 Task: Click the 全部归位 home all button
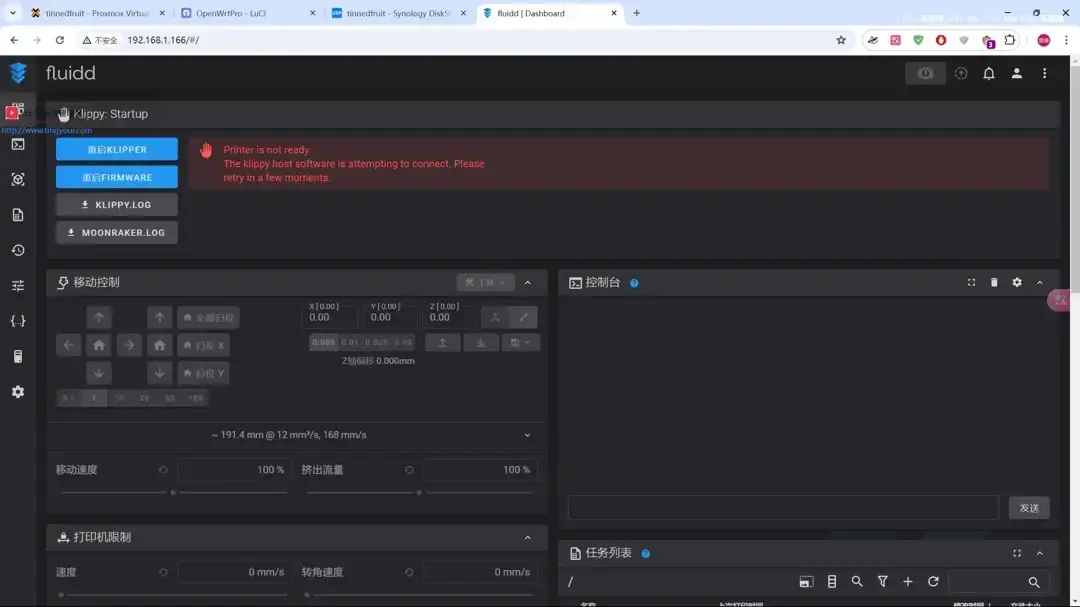click(x=208, y=318)
